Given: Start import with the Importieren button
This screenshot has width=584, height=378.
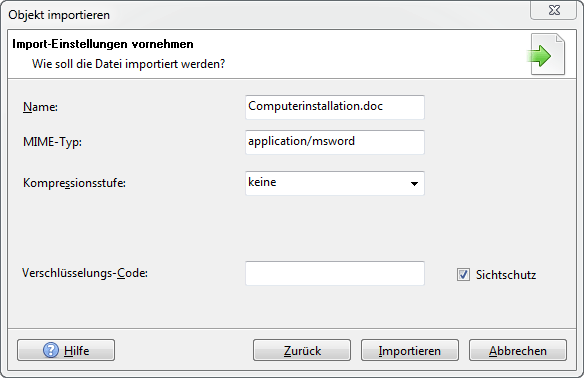Looking at the screenshot, I should click(x=410, y=350).
